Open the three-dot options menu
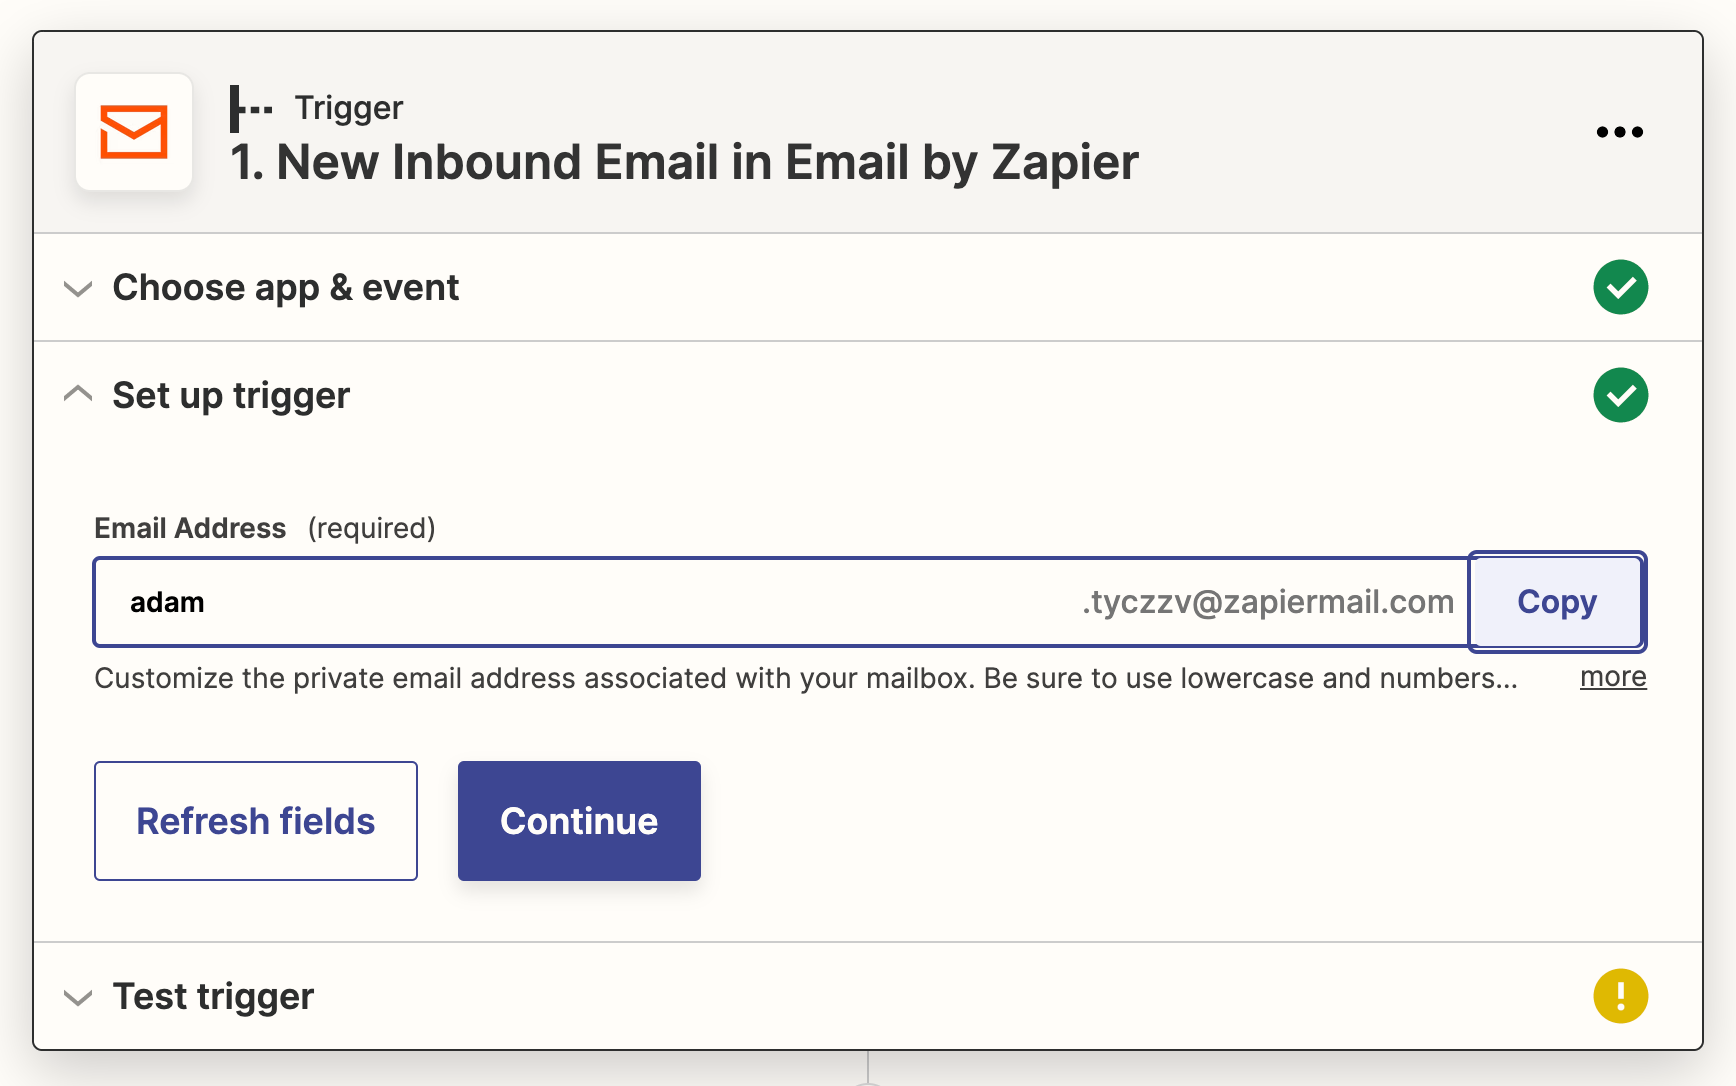This screenshot has height=1086, width=1736. [1619, 132]
